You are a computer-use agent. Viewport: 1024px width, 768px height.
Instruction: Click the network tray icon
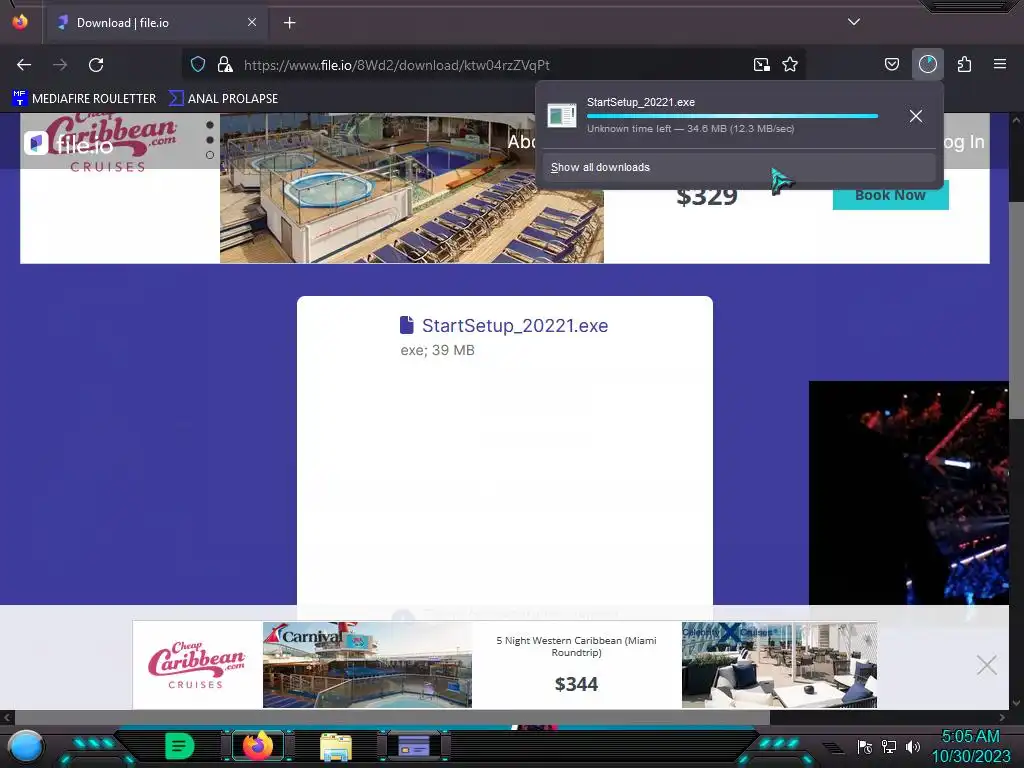point(889,746)
